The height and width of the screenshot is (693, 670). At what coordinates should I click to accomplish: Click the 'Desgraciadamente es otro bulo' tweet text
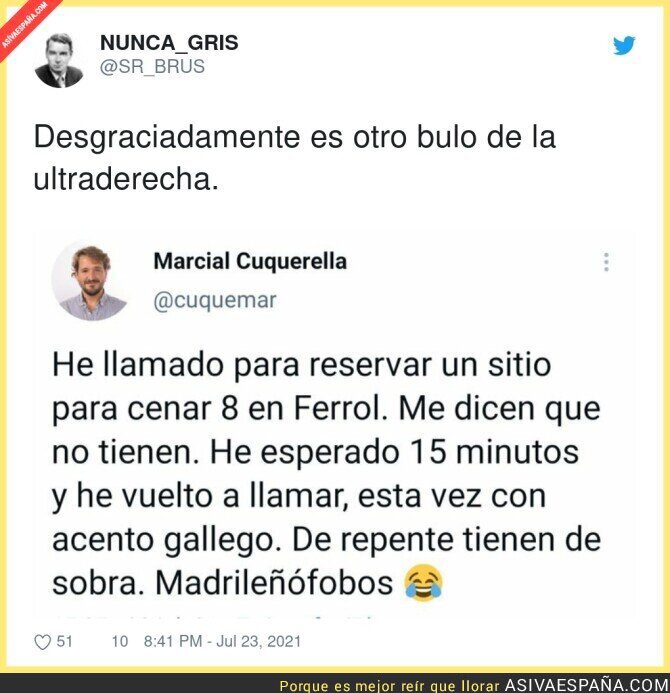(x=295, y=158)
